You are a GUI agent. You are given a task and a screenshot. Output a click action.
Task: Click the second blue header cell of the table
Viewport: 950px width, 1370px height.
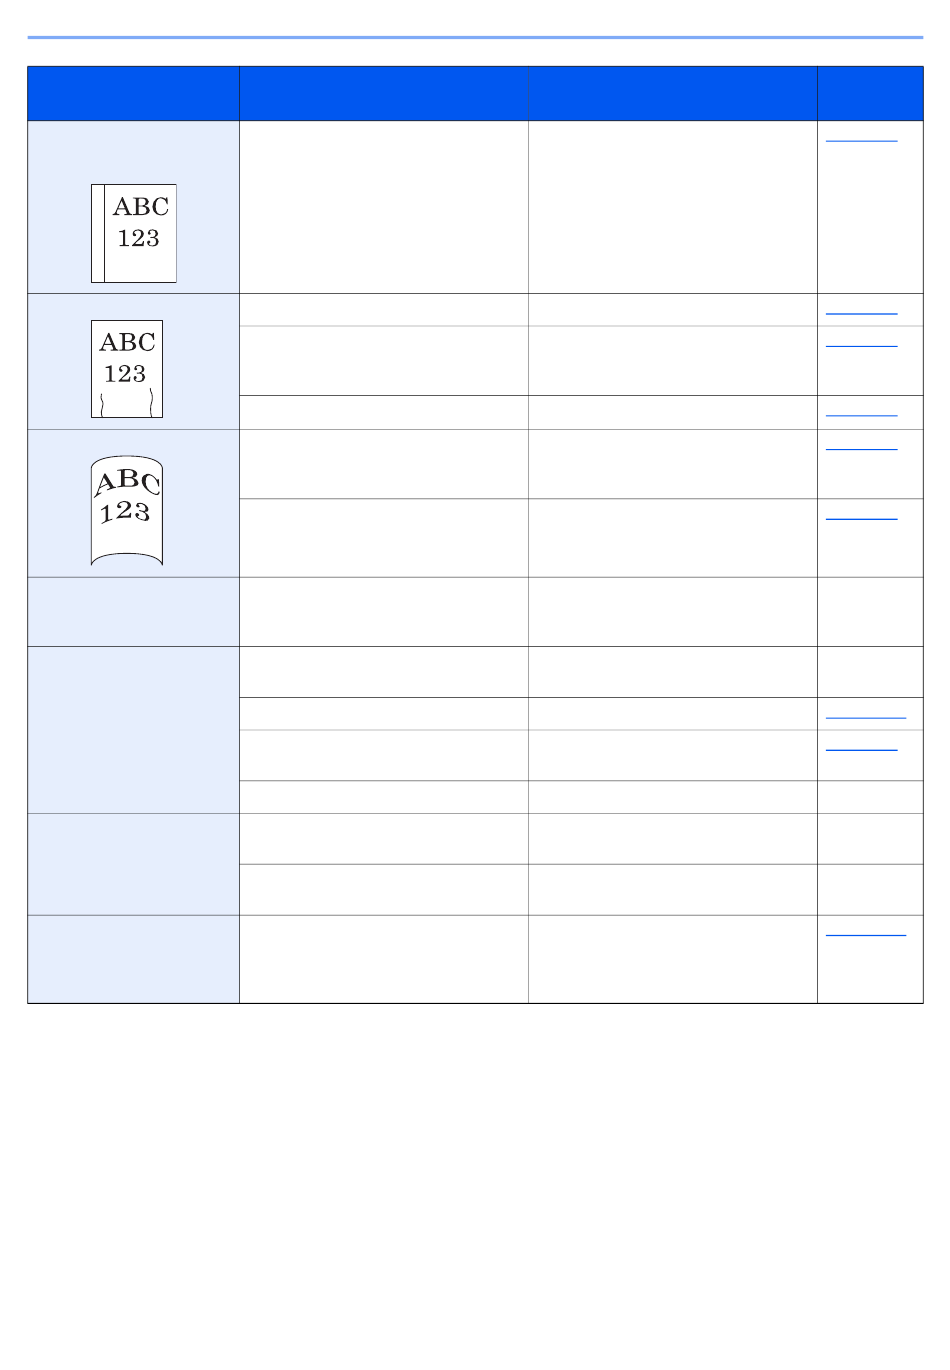point(384,94)
